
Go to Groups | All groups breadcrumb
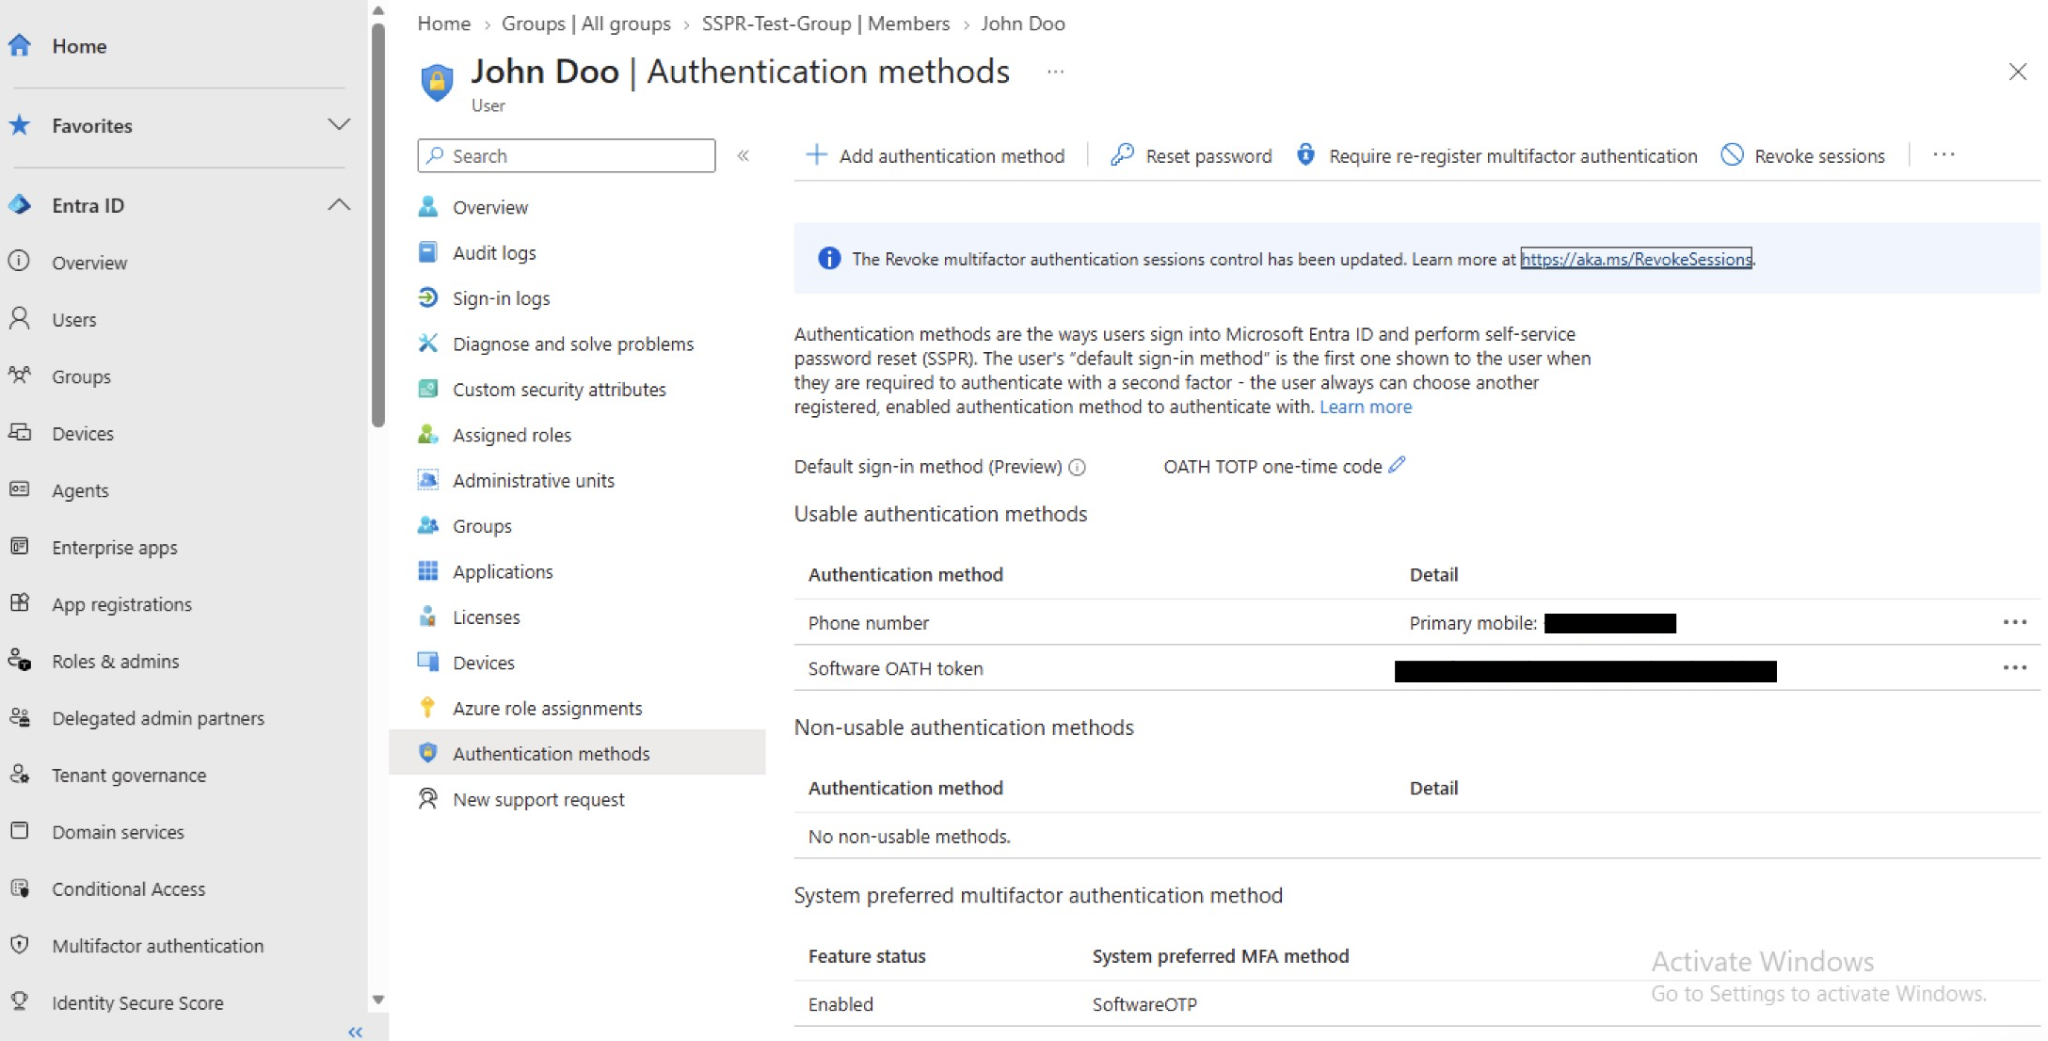click(586, 23)
